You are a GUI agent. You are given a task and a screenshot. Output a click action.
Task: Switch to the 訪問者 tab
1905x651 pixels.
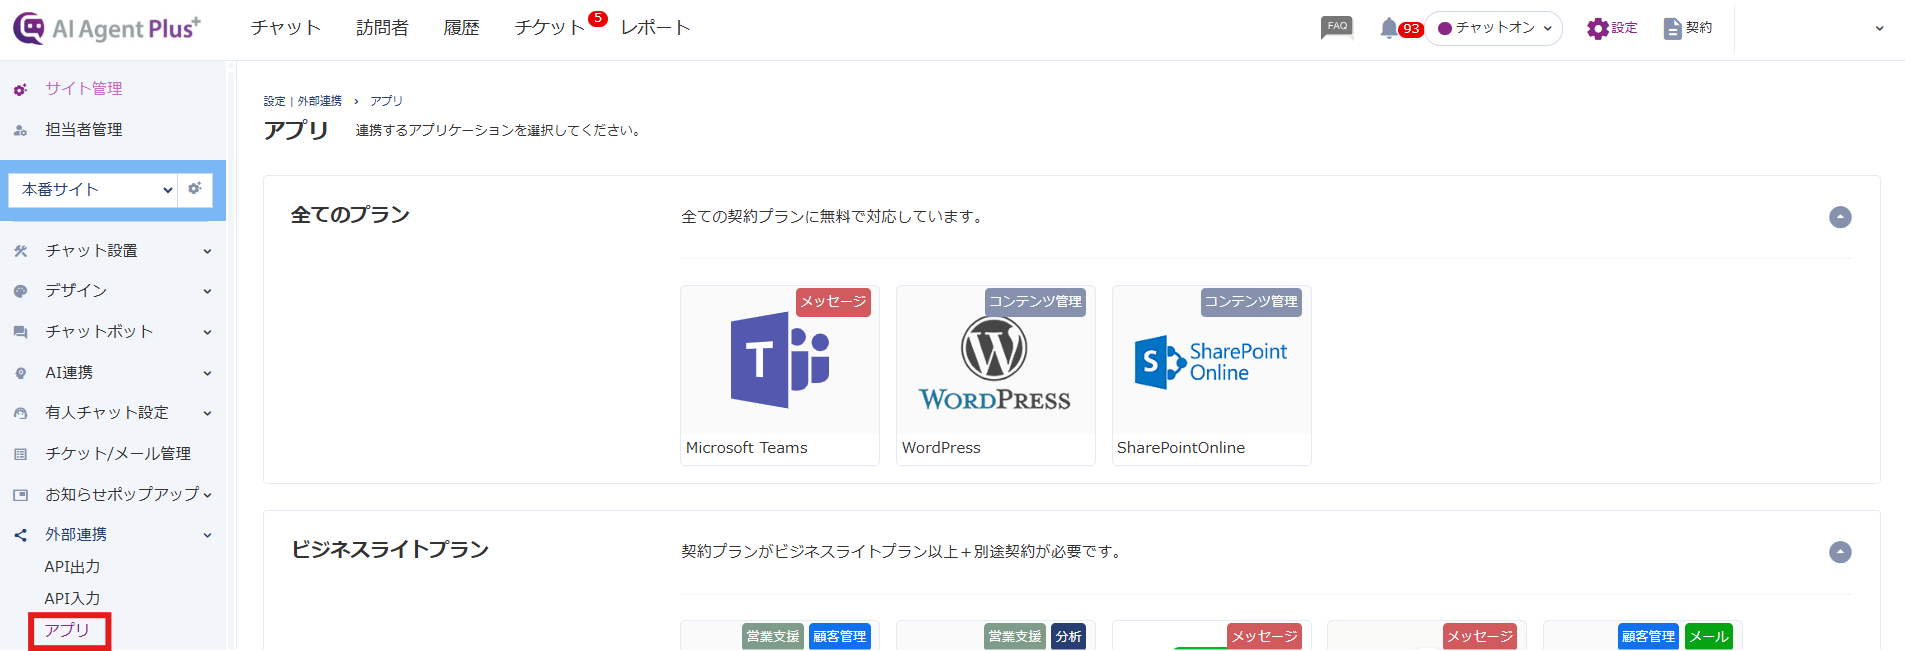coord(382,28)
